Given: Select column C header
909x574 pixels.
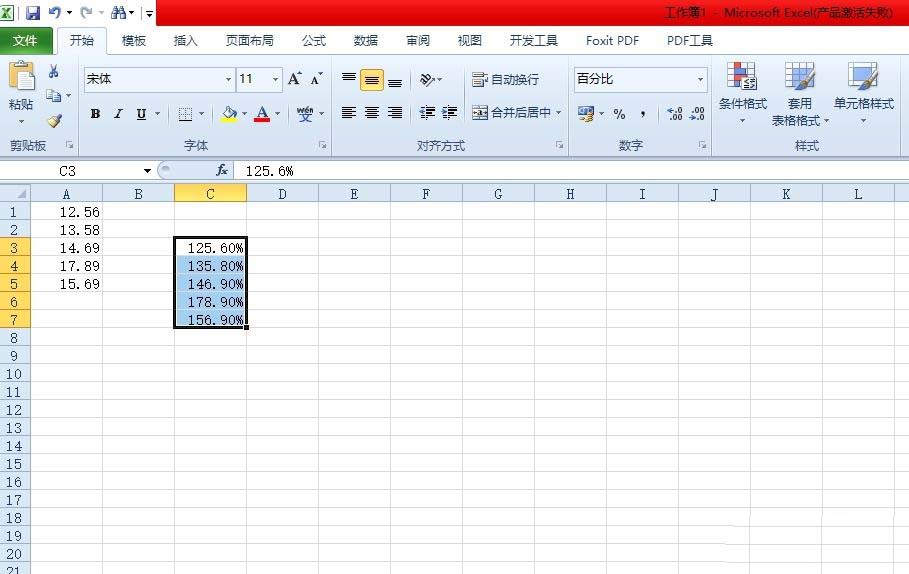Looking at the screenshot, I should coord(210,194).
